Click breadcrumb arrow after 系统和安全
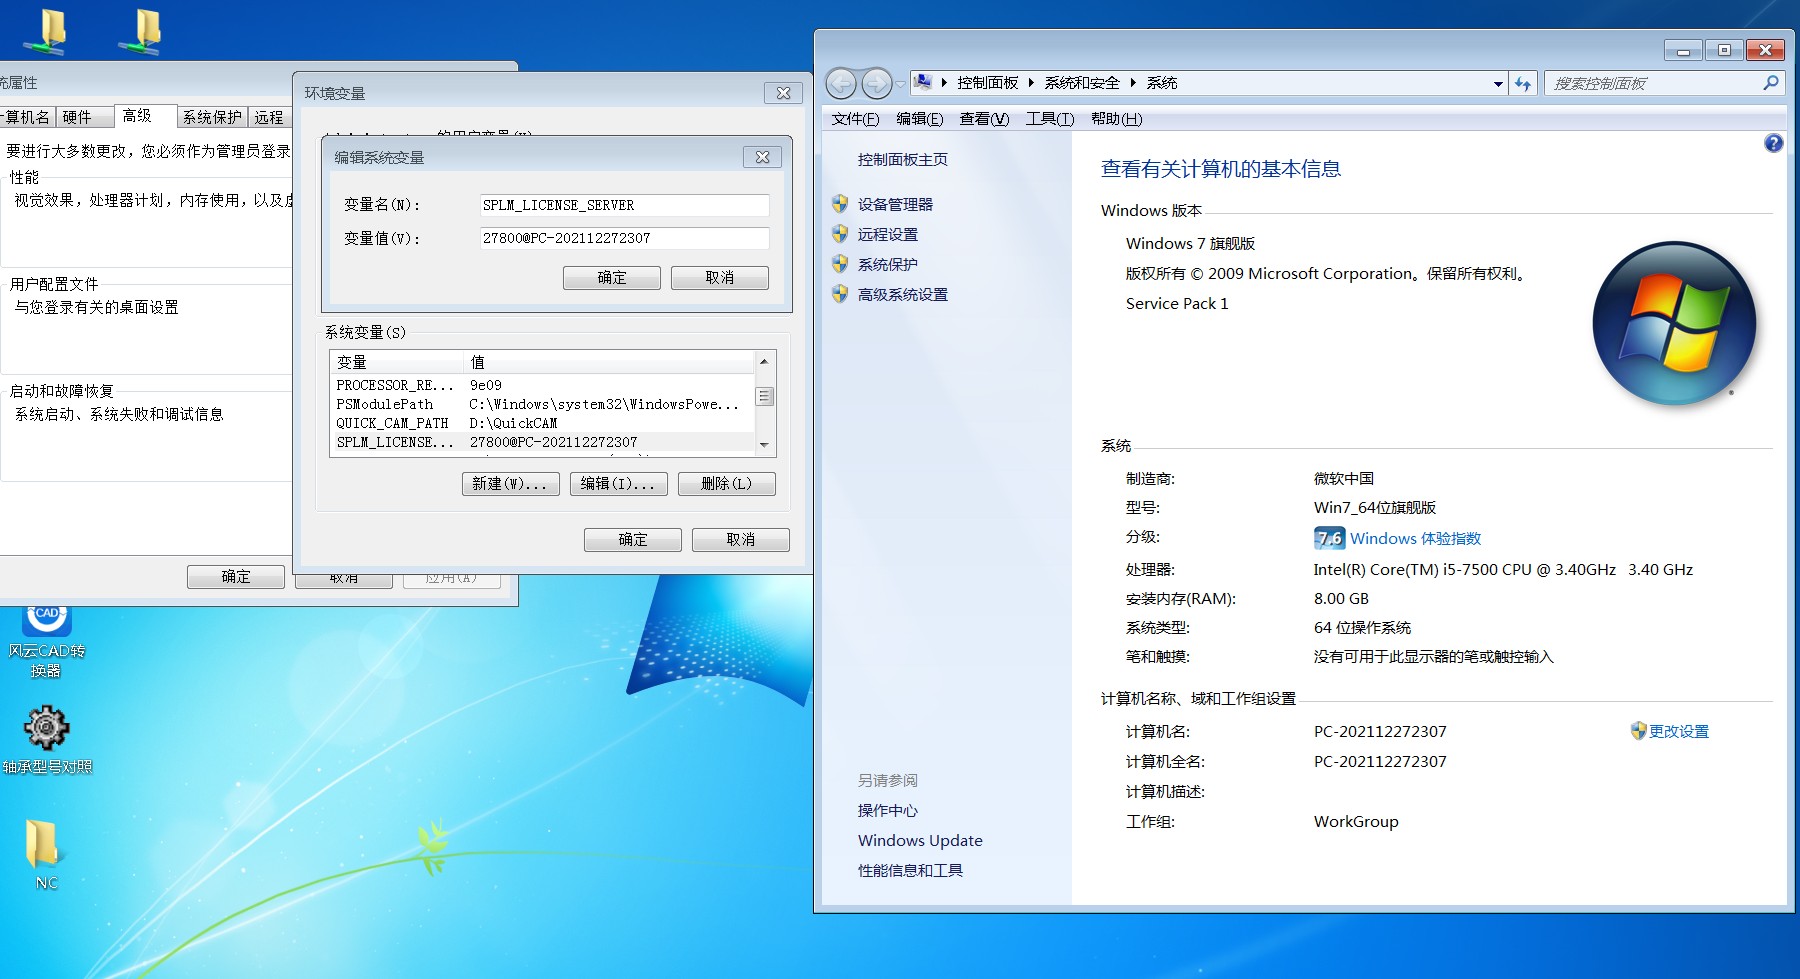The width and height of the screenshot is (1800, 979). tap(1133, 83)
